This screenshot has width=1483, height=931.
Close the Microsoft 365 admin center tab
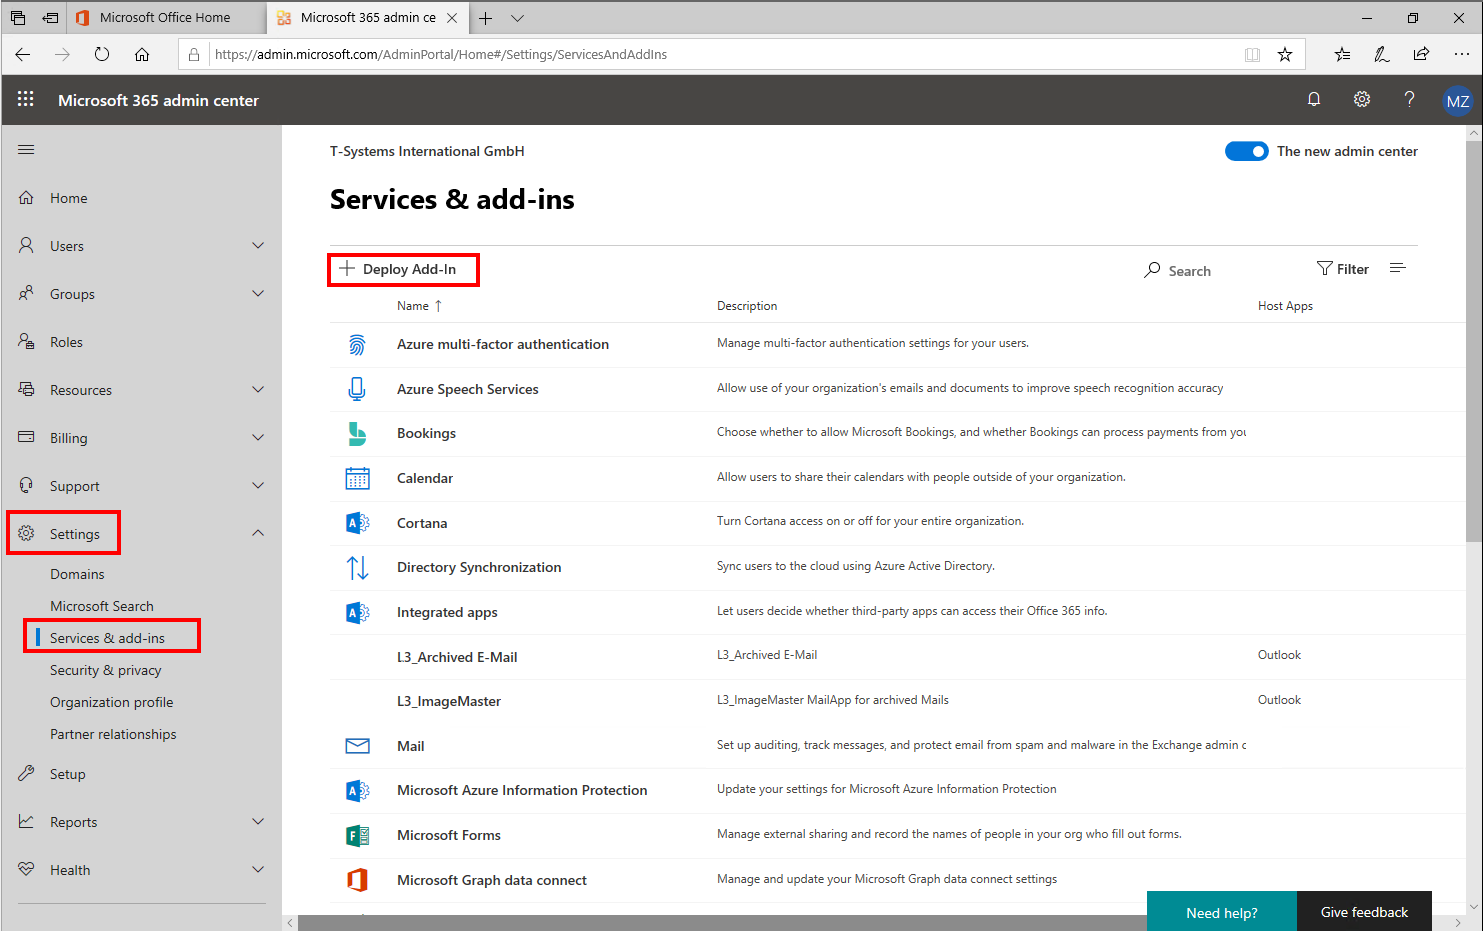[452, 18]
